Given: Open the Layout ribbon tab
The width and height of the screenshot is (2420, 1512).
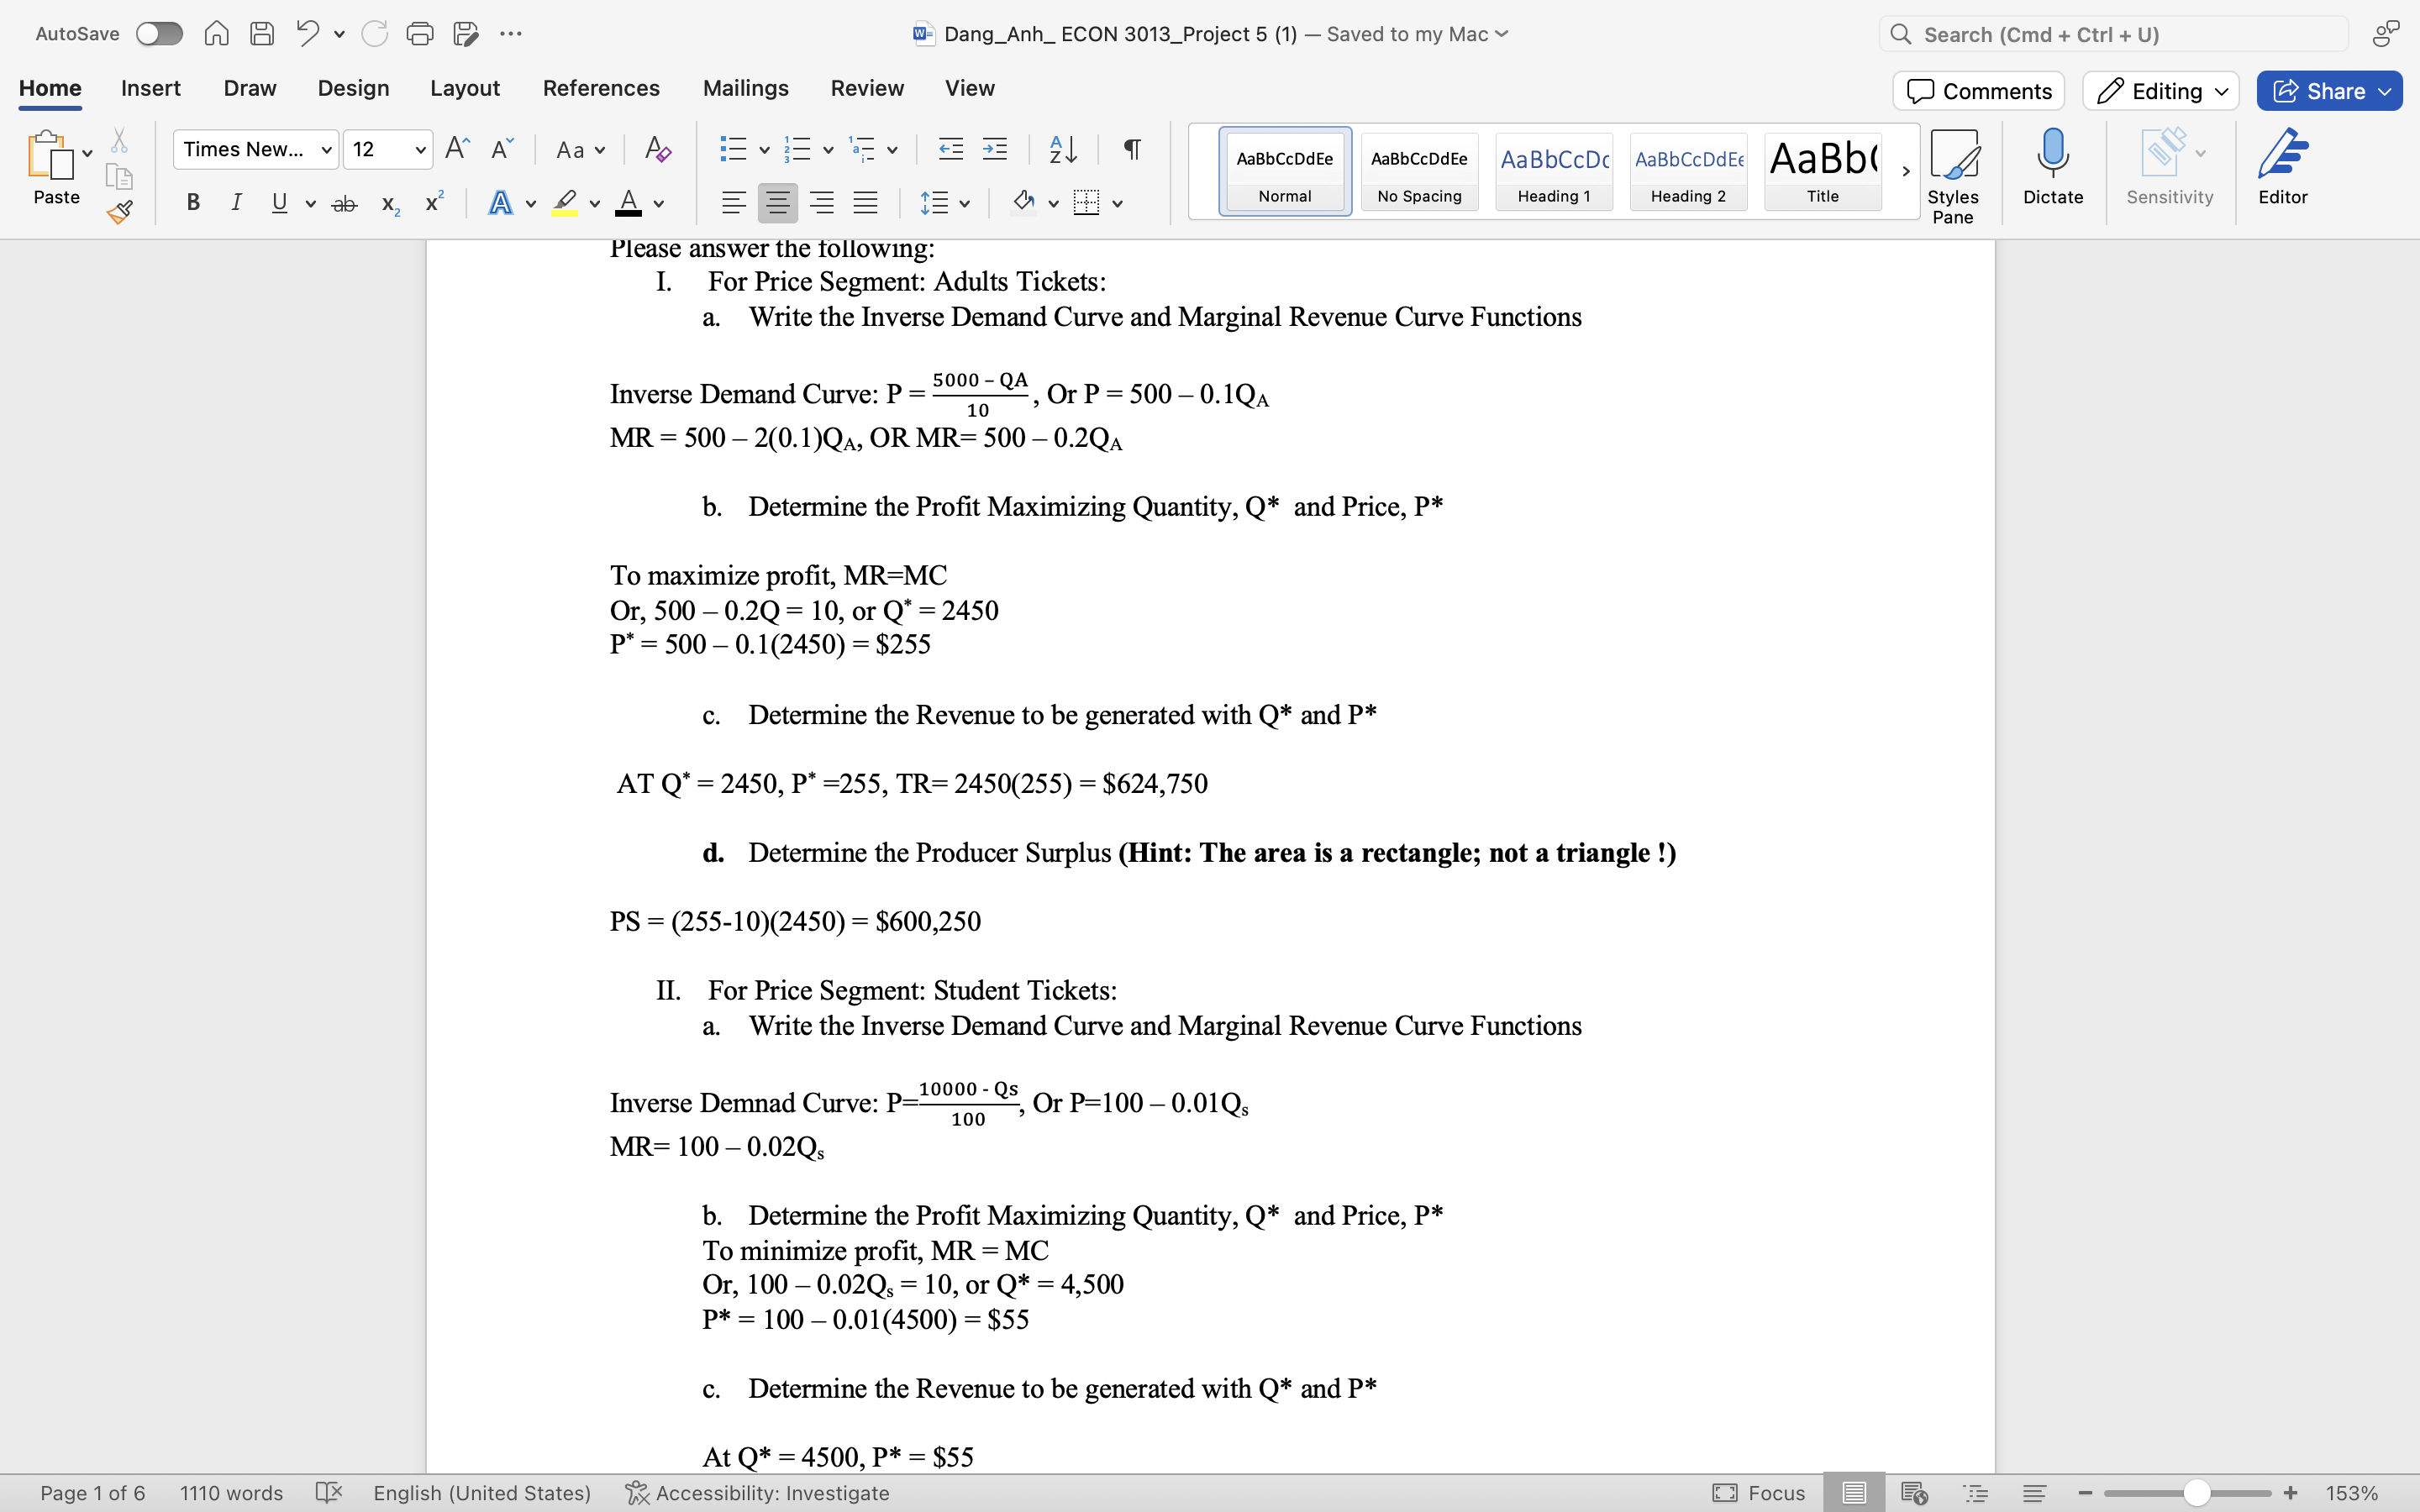Looking at the screenshot, I should (464, 88).
